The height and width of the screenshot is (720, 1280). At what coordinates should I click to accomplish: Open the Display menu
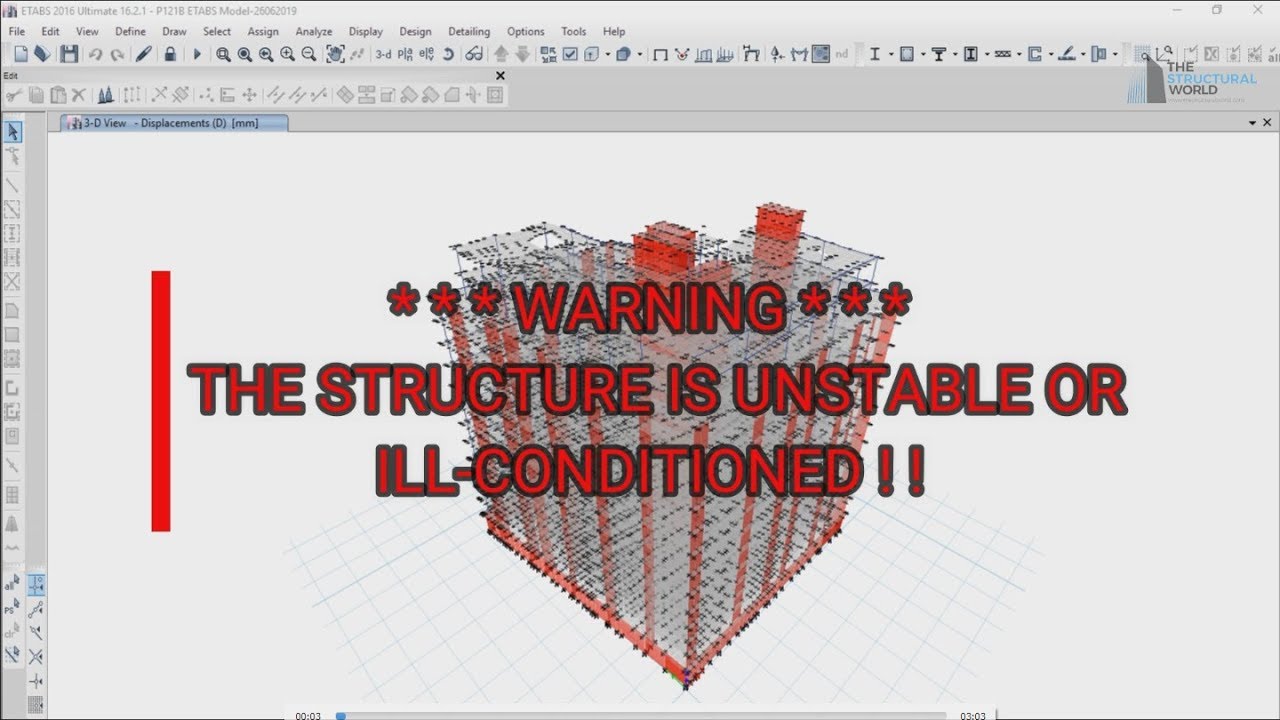pyautogui.click(x=365, y=31)
